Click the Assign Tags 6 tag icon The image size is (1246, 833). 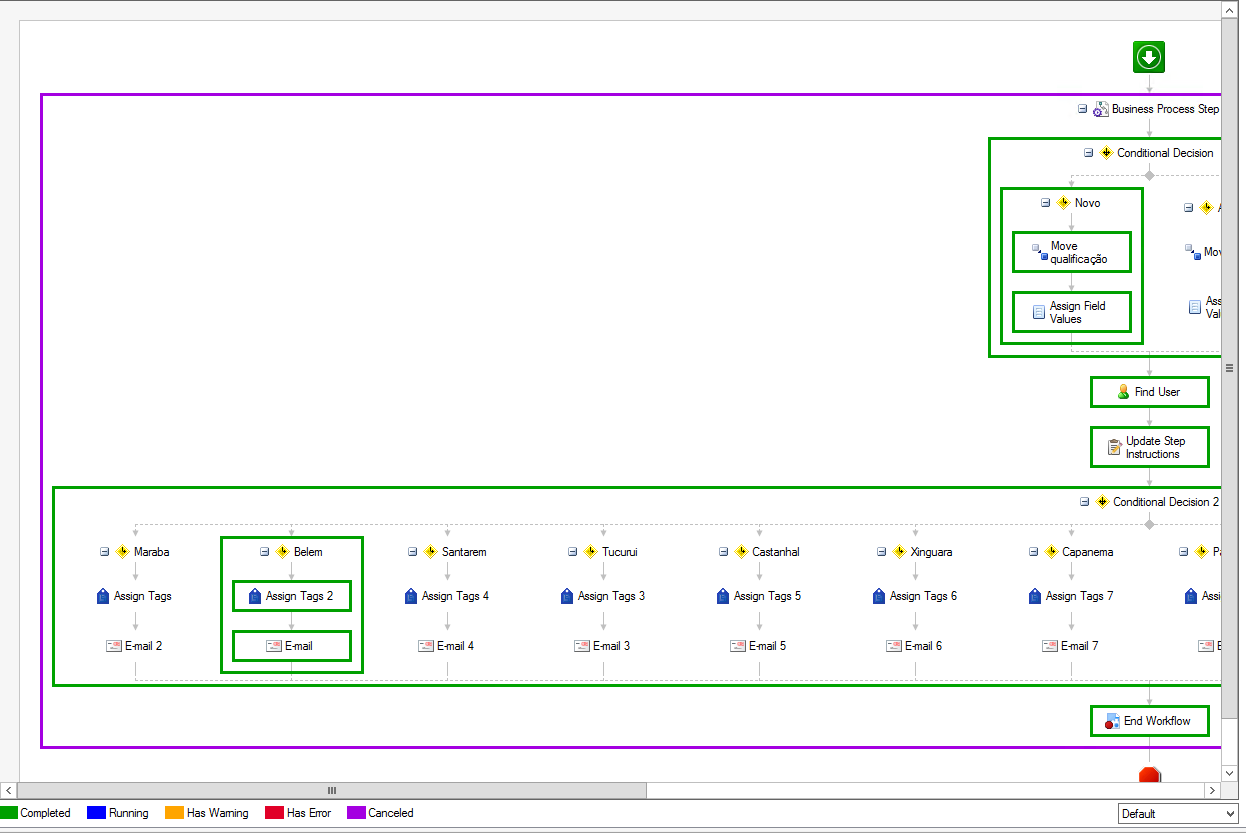878,596
